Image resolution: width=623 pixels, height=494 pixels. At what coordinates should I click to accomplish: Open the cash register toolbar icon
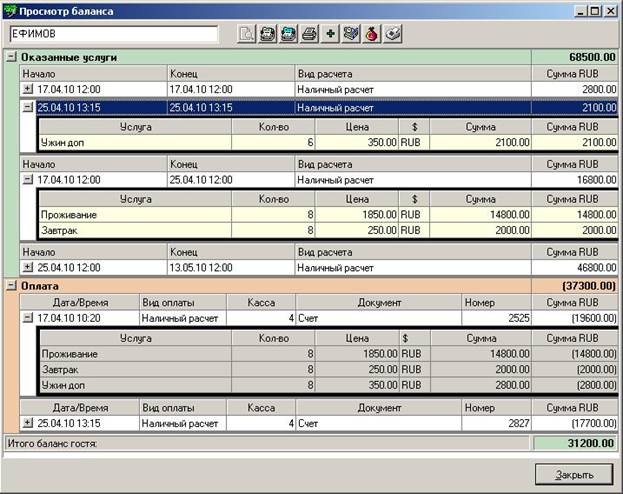click(351, 34)
